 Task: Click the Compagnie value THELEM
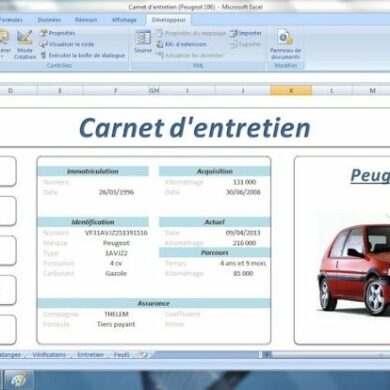[116, 314]
